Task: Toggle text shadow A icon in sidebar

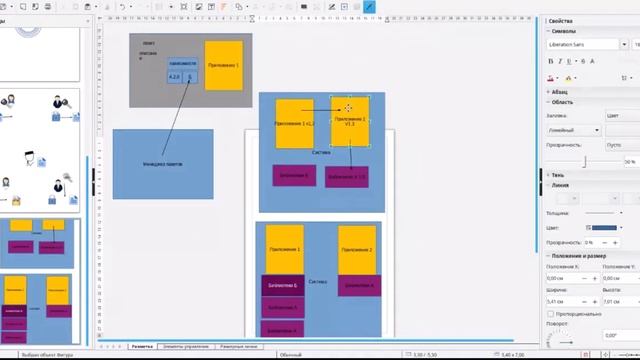Action: pos(592,61)
